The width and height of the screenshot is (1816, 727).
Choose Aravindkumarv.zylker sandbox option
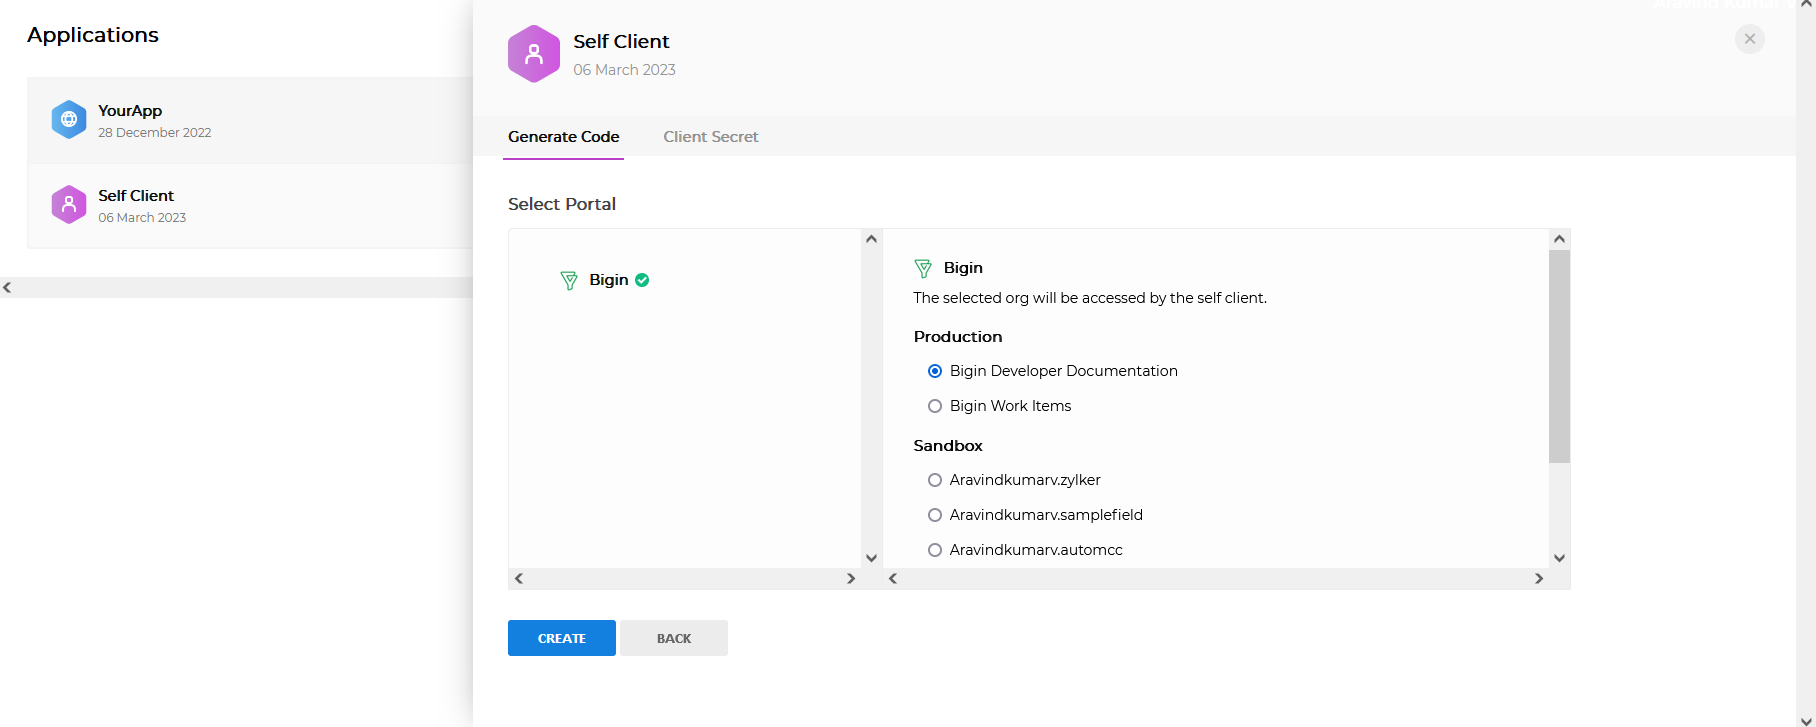tap(935, 480)
